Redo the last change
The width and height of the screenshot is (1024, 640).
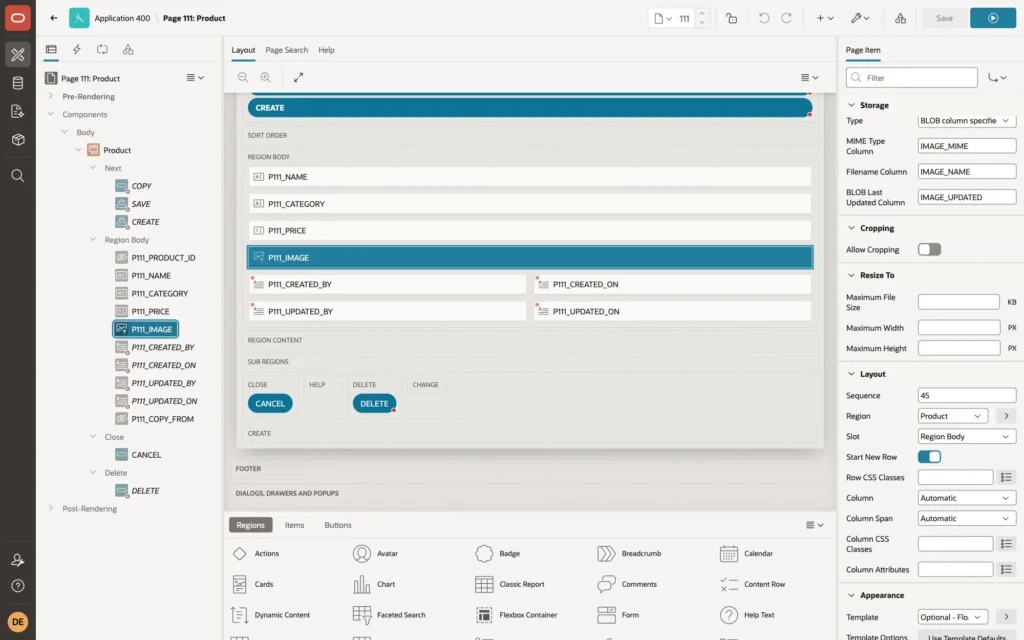786,18
